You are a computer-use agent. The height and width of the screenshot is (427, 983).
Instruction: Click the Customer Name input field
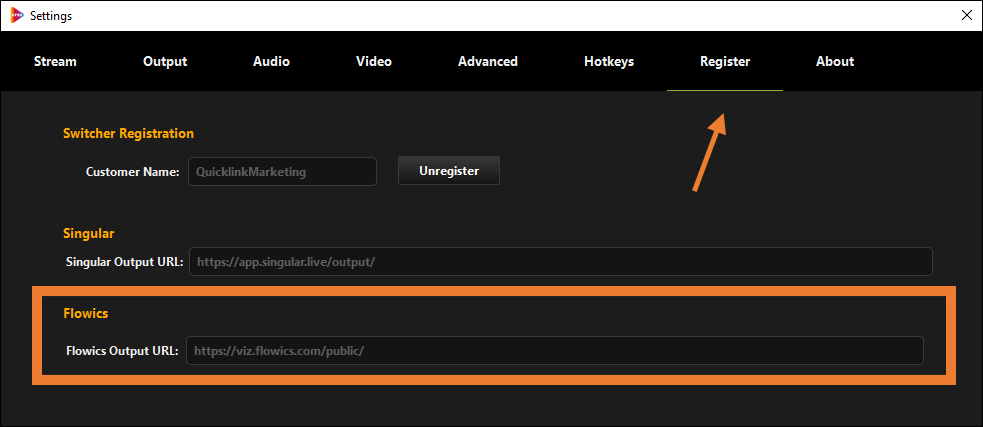[x=282, y=171]
